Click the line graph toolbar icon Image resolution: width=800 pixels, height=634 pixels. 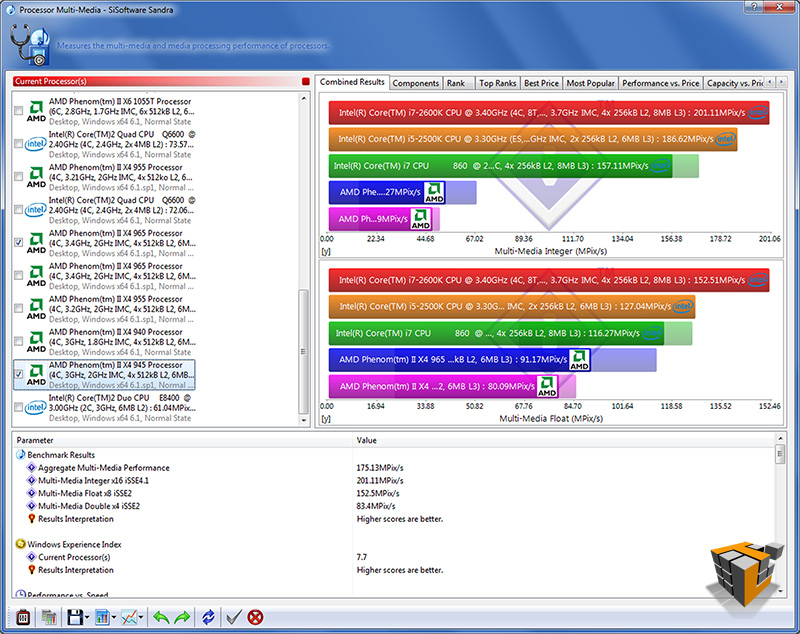(x=130, y=618)
